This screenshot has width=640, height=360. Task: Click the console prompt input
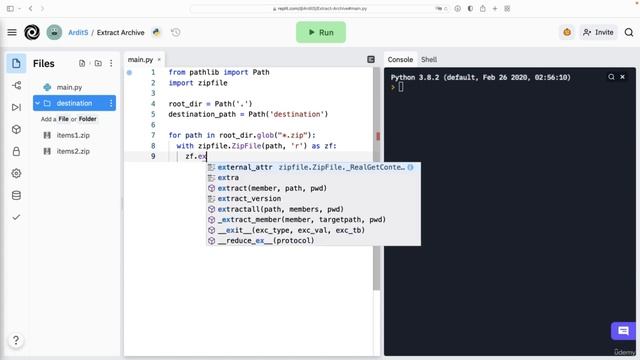[401, 87]
